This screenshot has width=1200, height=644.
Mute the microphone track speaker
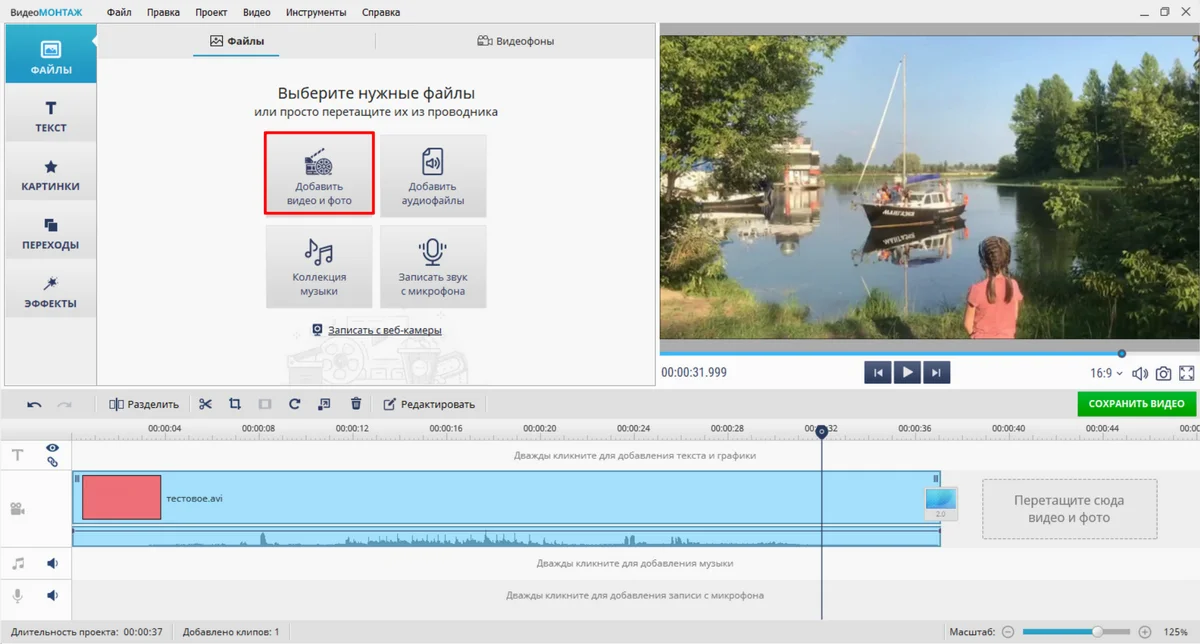pos(52,596)
